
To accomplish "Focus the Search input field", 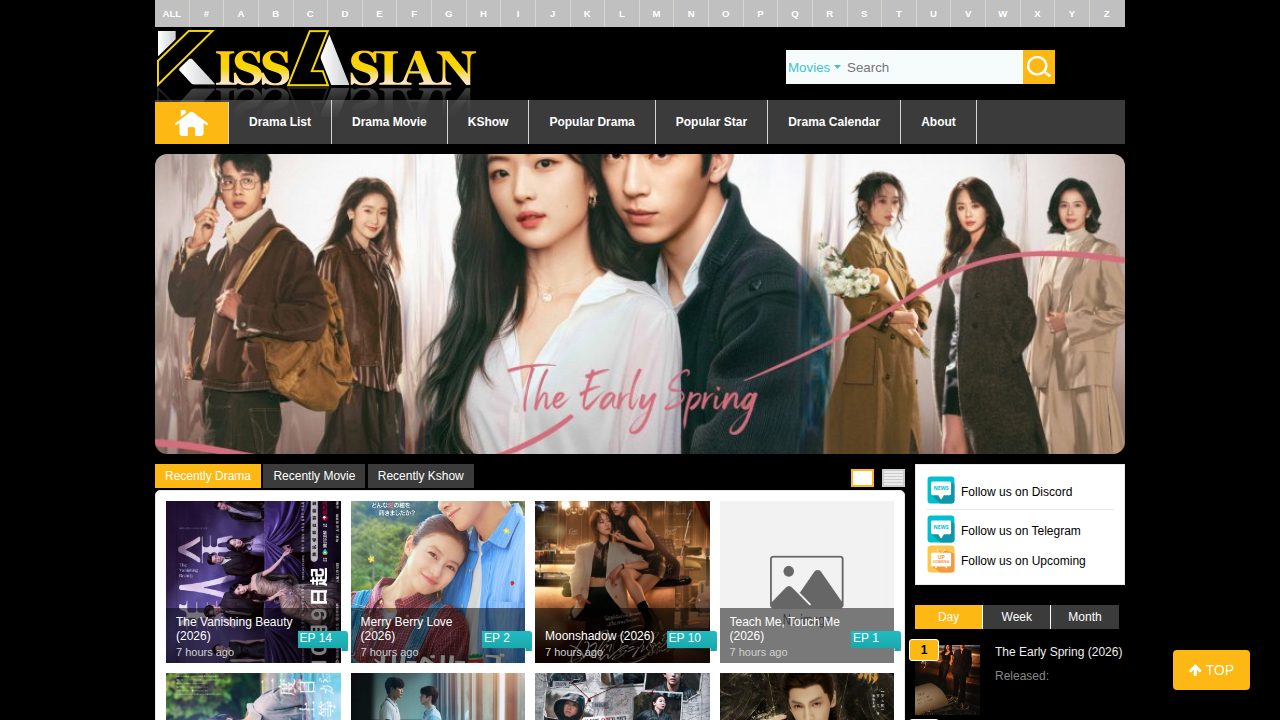I will pyautogui.click(x=932, y=67).
